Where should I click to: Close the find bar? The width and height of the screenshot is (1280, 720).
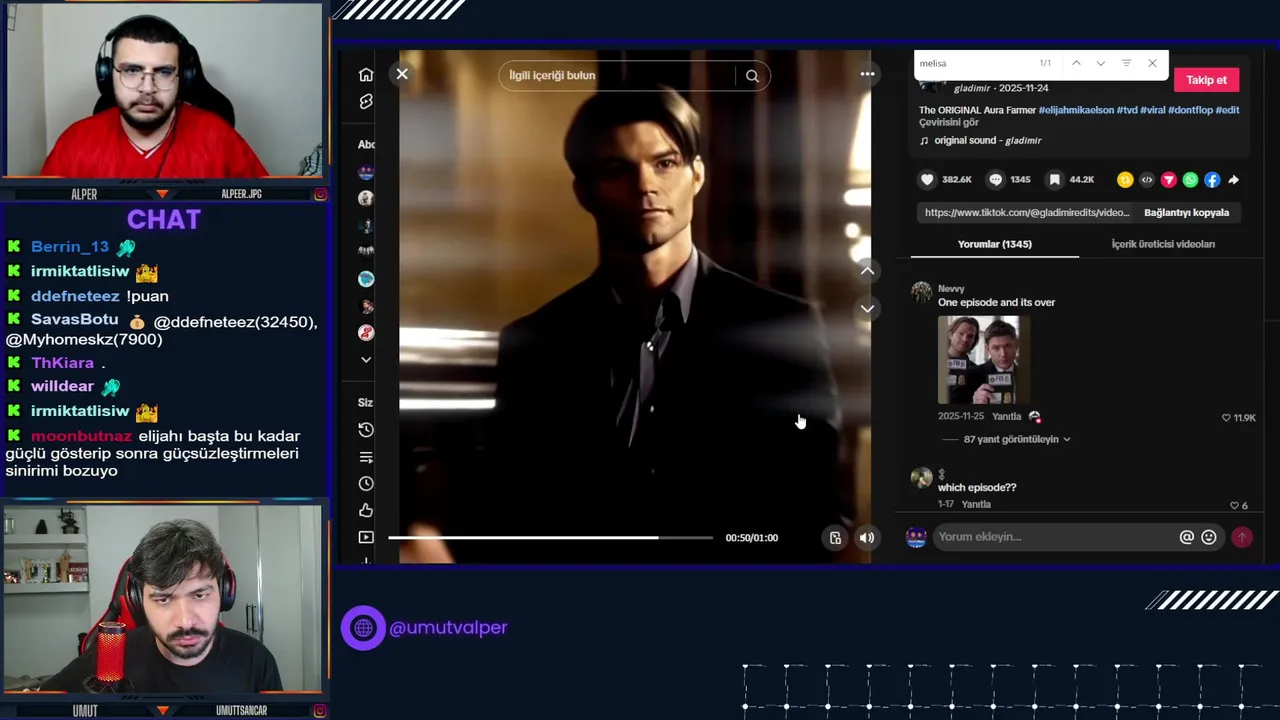(1152, 63)
